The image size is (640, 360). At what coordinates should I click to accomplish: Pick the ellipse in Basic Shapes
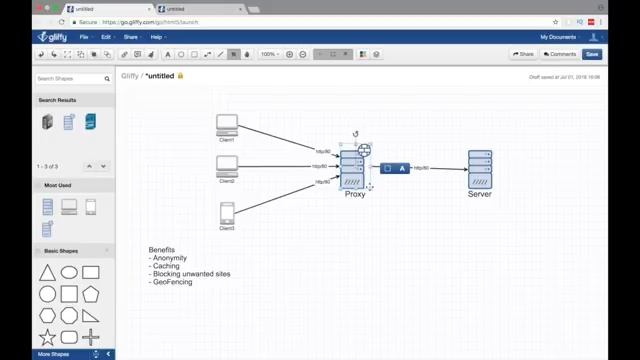[69, 272]
